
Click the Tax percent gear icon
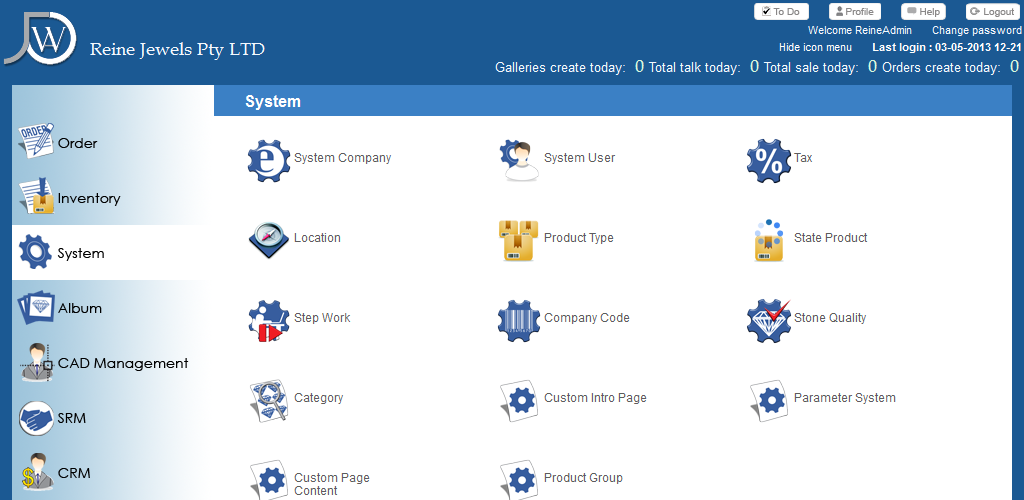click(x=768, y=160)
